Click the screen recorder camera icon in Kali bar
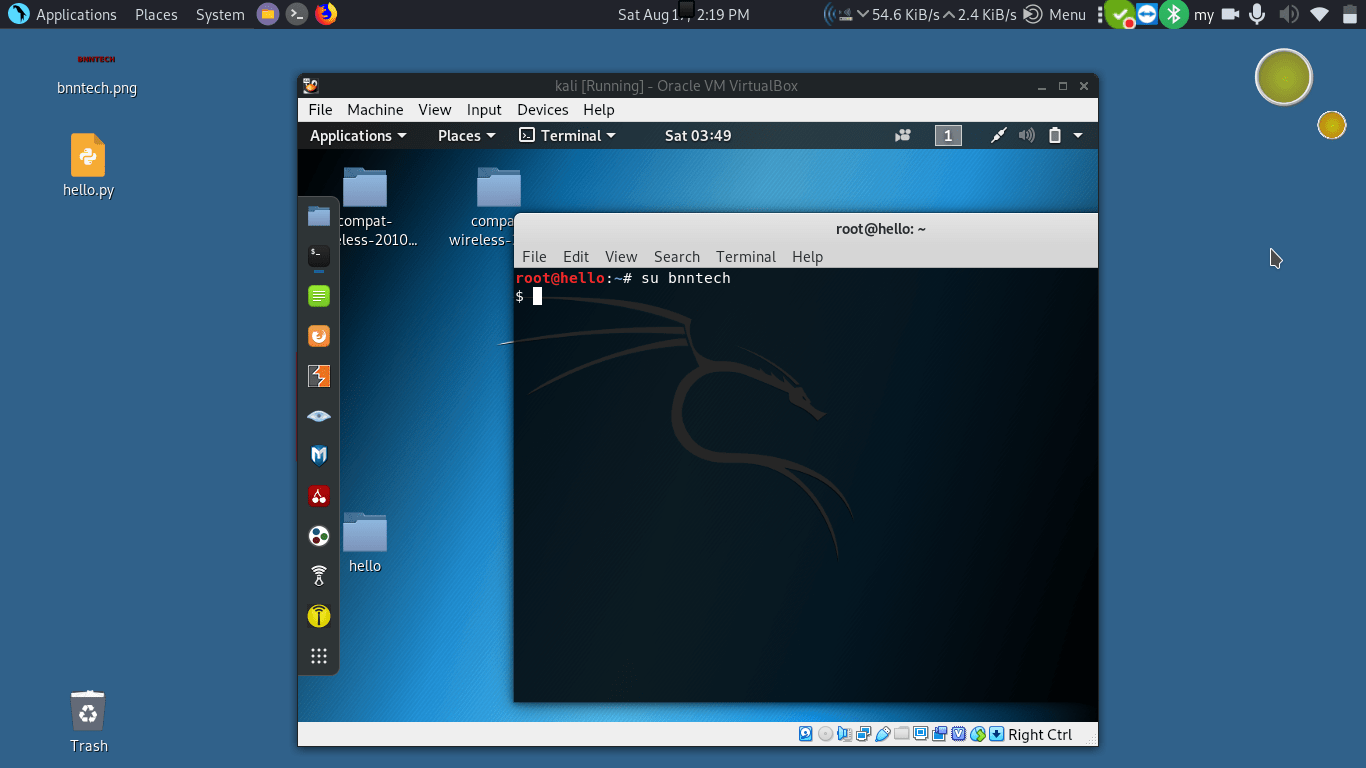The width and height of the screenshot is (1366, 768). pyautogui.click(x=903, y=136)
